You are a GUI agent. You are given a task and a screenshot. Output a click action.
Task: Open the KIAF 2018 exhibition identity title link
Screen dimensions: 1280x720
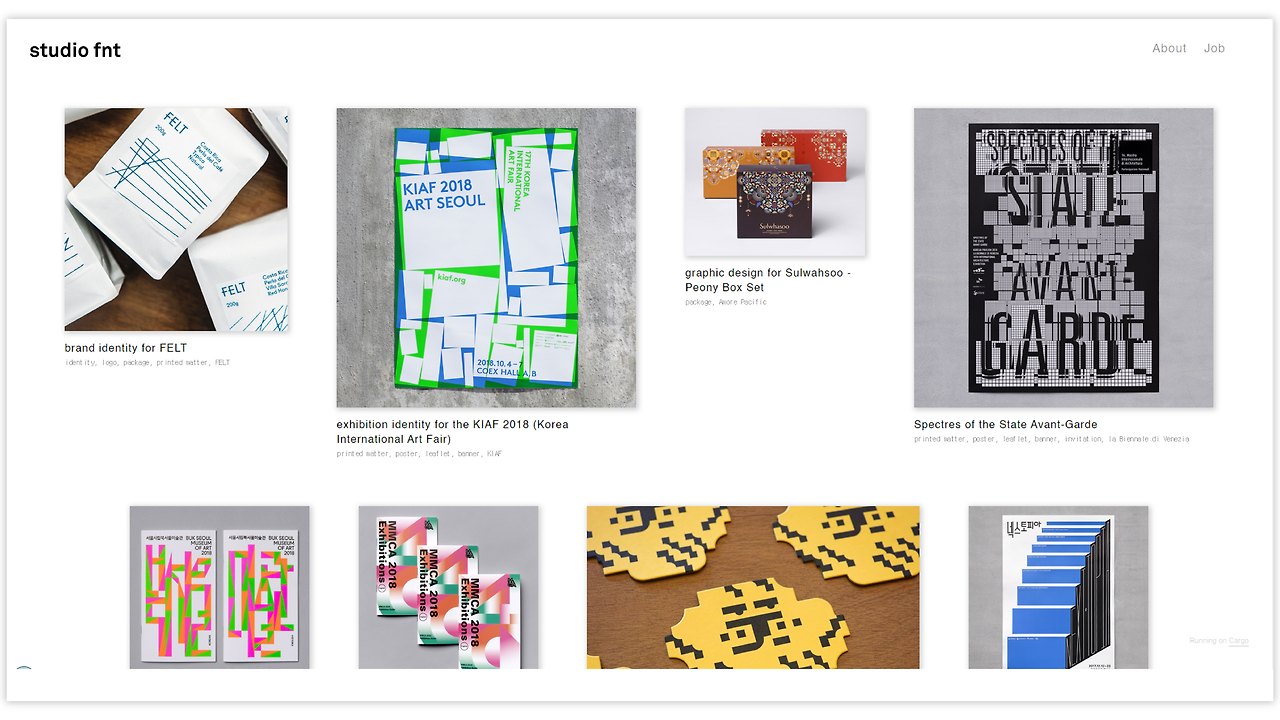click(452, 432)
